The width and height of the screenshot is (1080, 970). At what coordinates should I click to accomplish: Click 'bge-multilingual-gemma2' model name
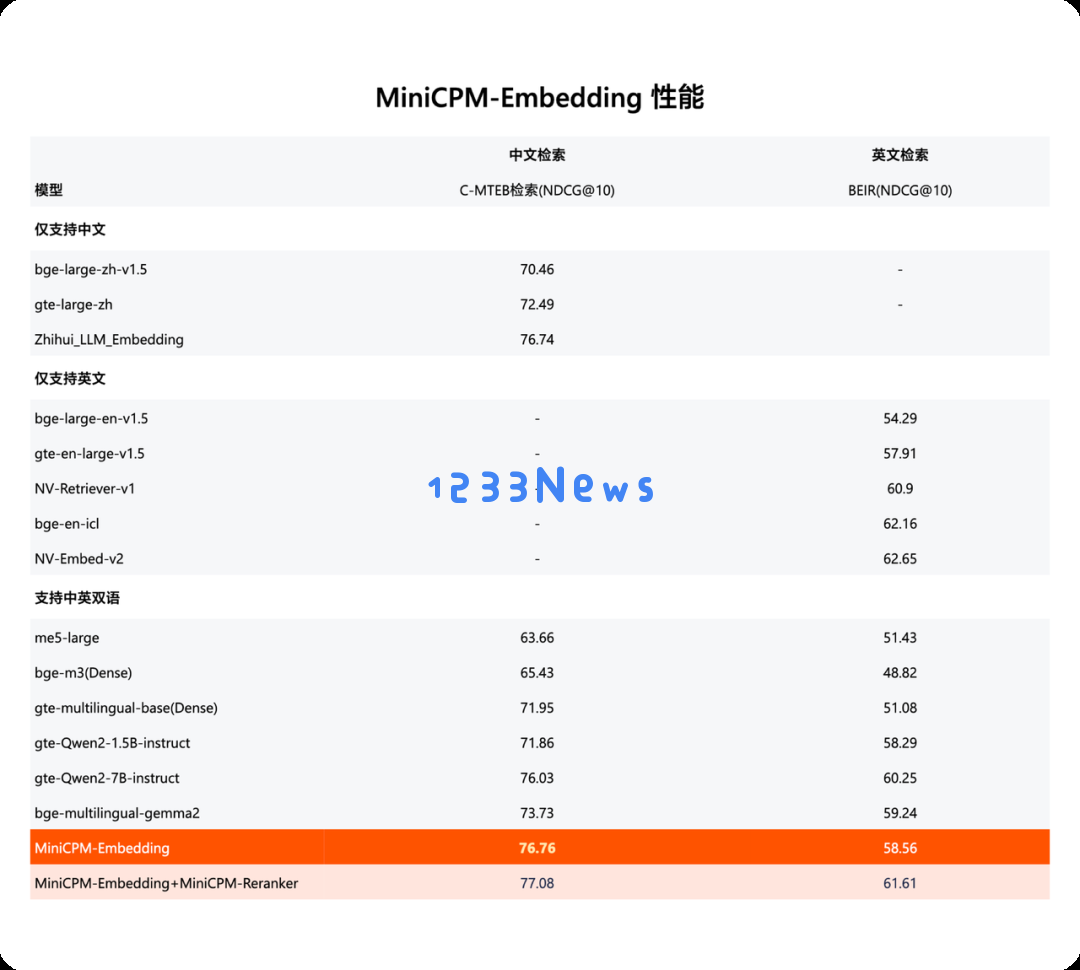[116, 813]
